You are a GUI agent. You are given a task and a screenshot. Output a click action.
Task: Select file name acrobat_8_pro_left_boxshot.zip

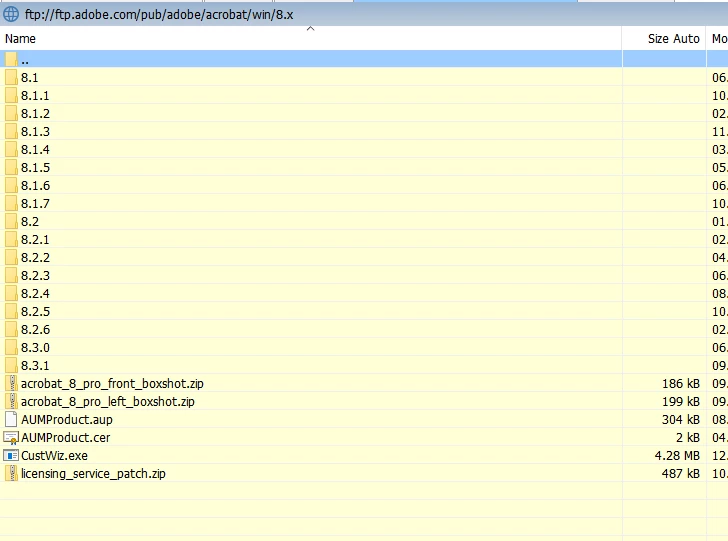(108, 402)
